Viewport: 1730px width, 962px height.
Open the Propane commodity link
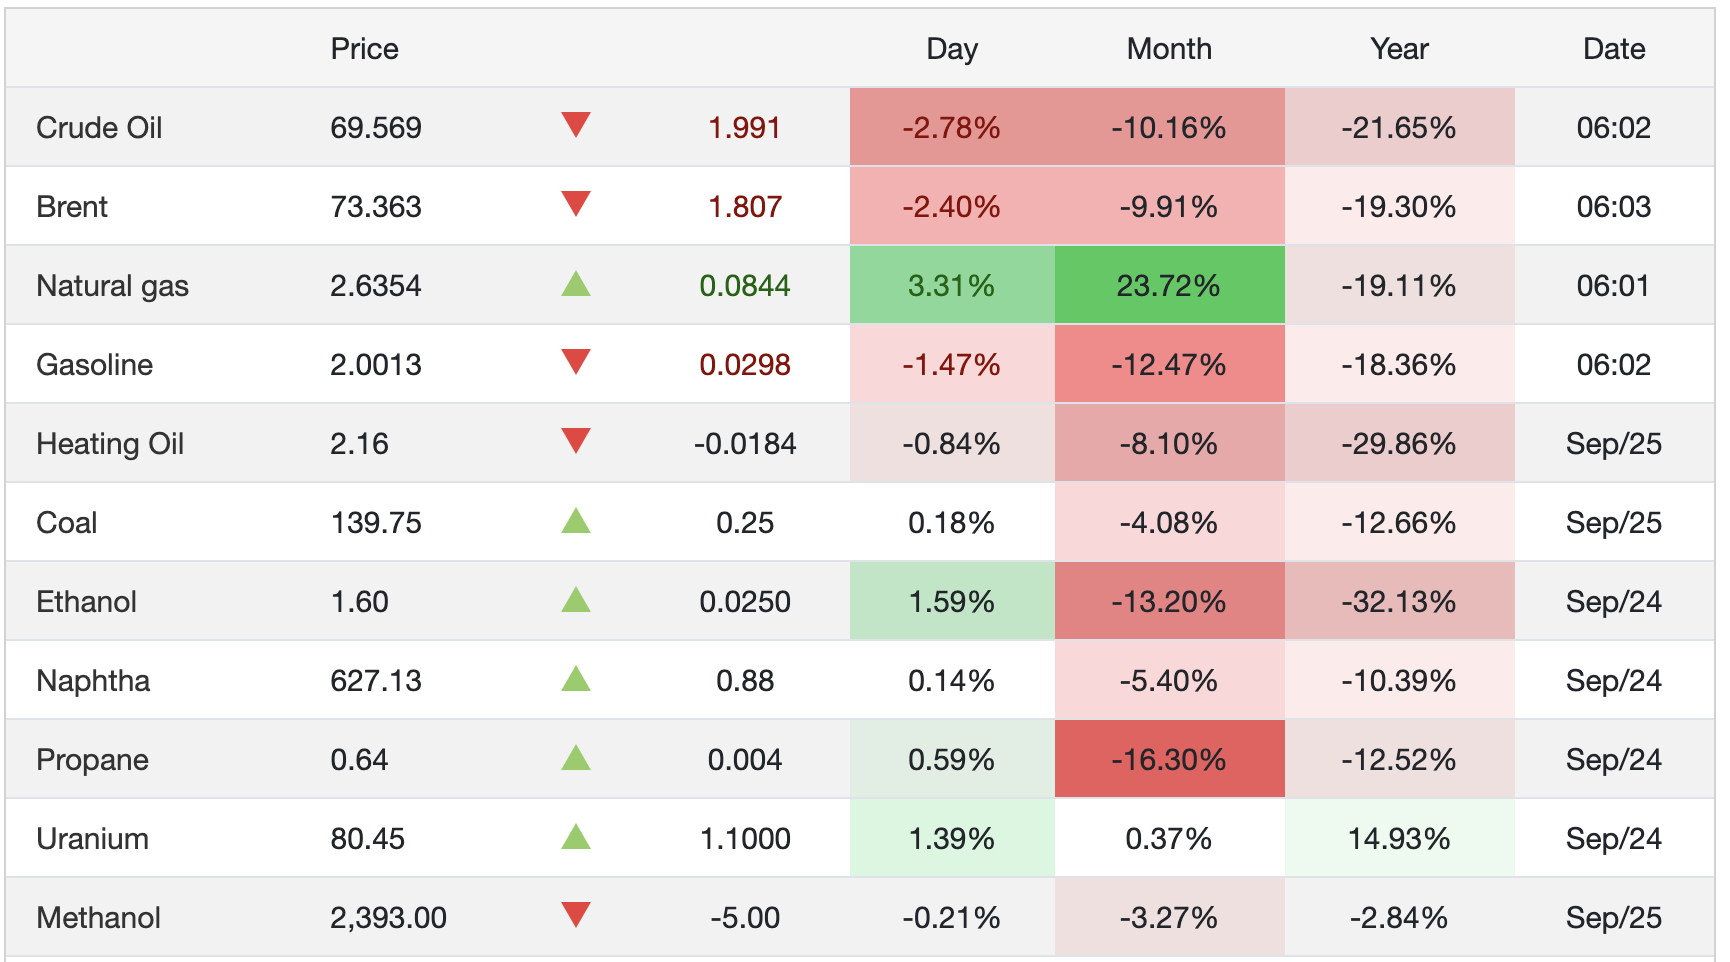click(x=92, y=760)
